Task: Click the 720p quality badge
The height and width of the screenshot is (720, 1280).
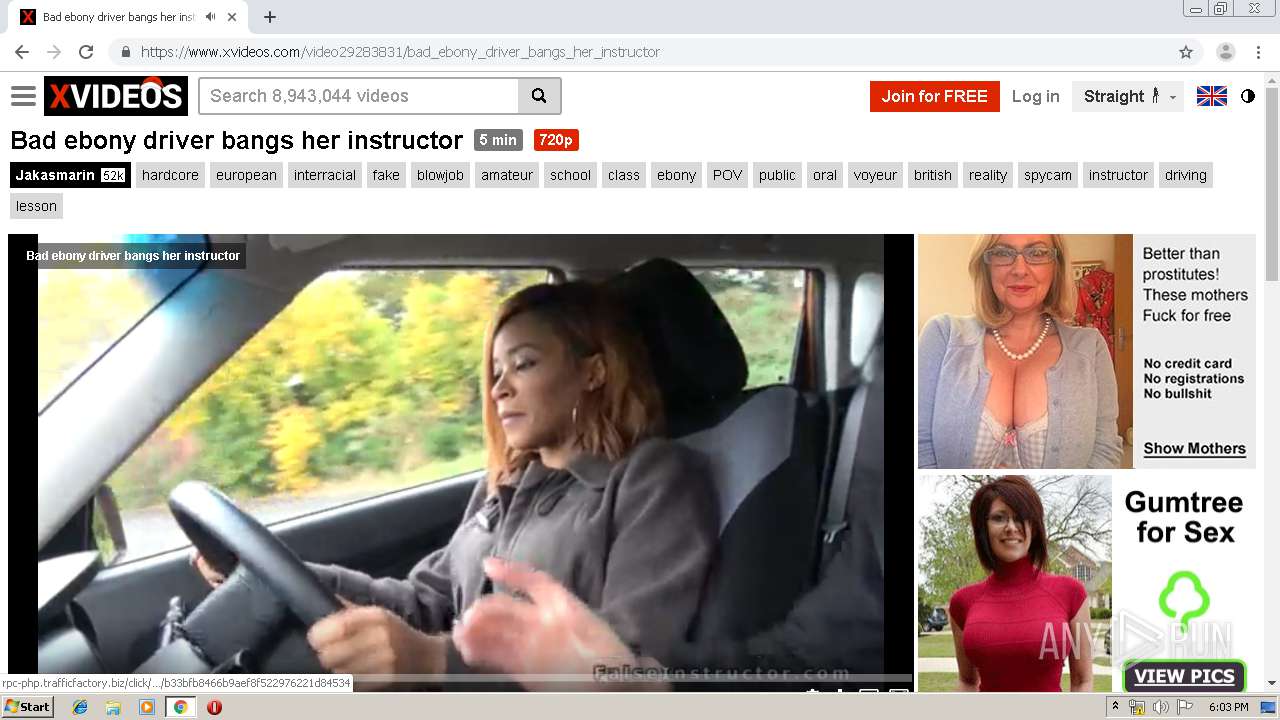Action: tap(556, 140)
